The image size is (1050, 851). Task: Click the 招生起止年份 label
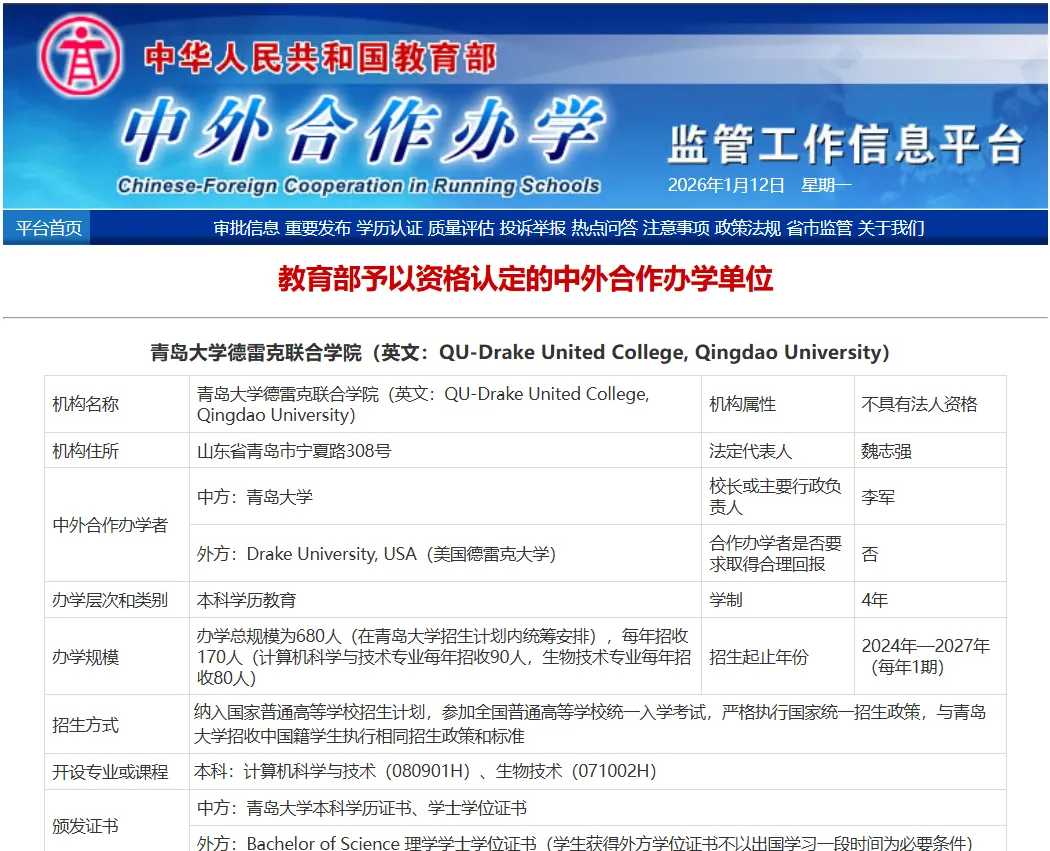[x=759, y=657]
